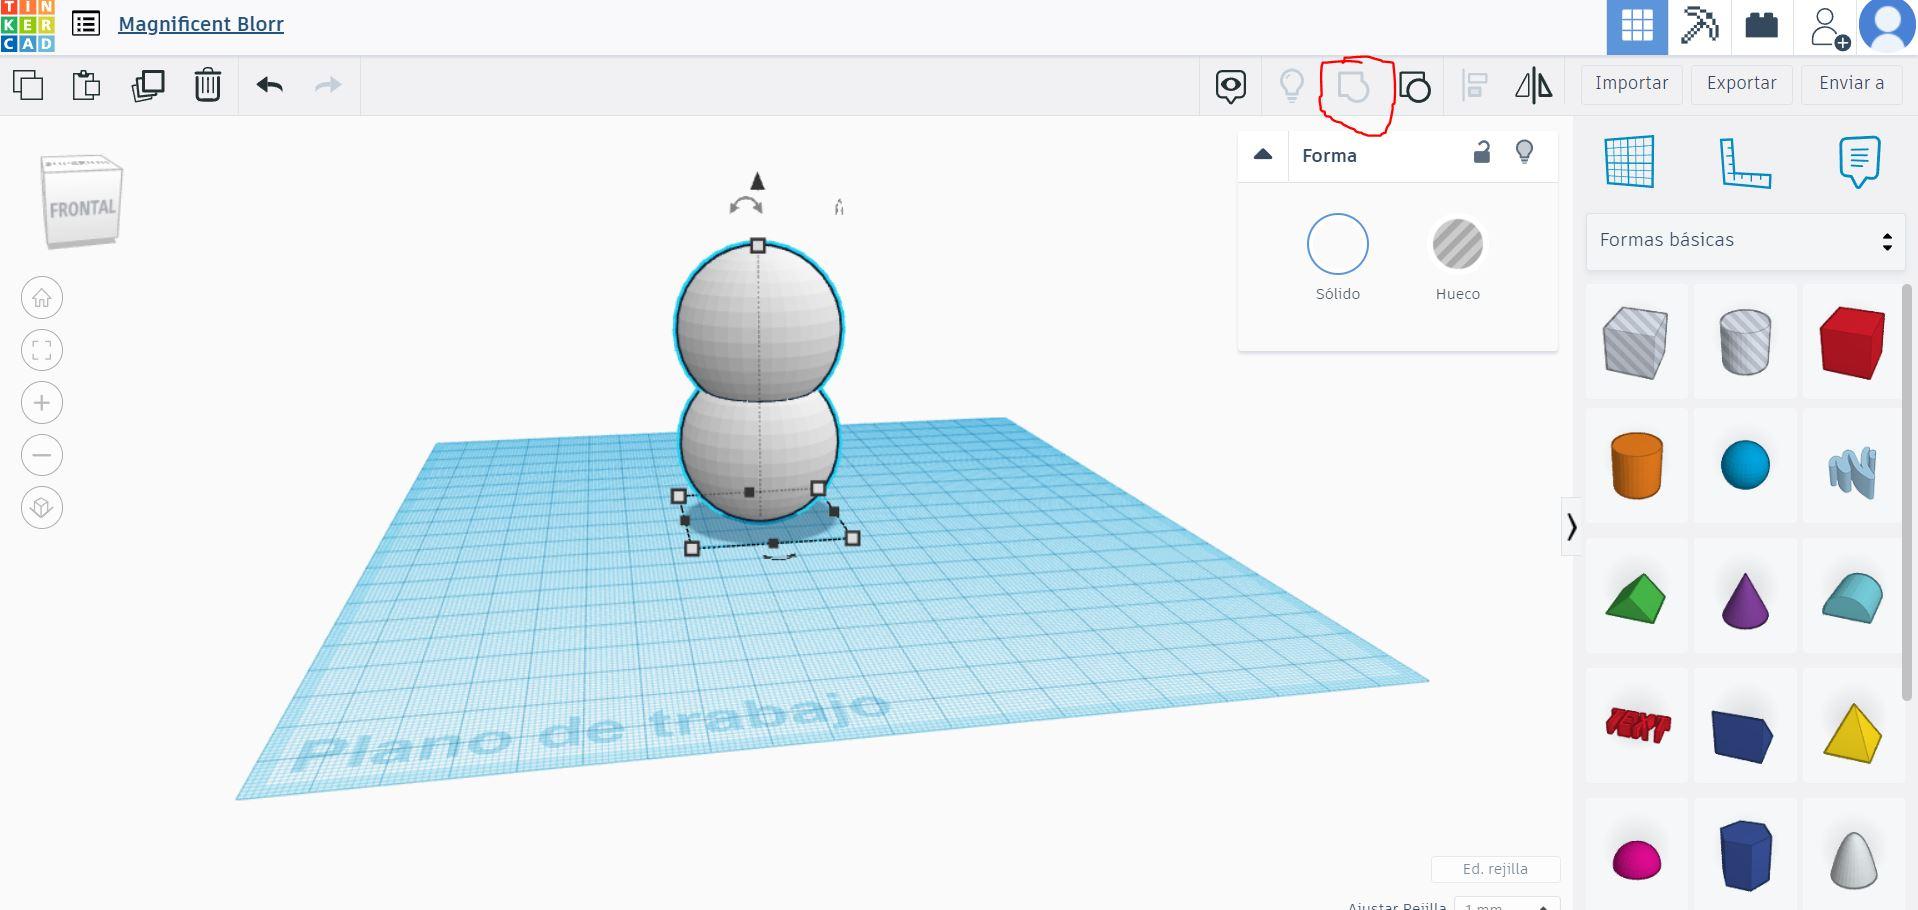This screenshot has height=910, width=1918.
Task: Pick the blue polygon shape
Action: coord(1745,855)
